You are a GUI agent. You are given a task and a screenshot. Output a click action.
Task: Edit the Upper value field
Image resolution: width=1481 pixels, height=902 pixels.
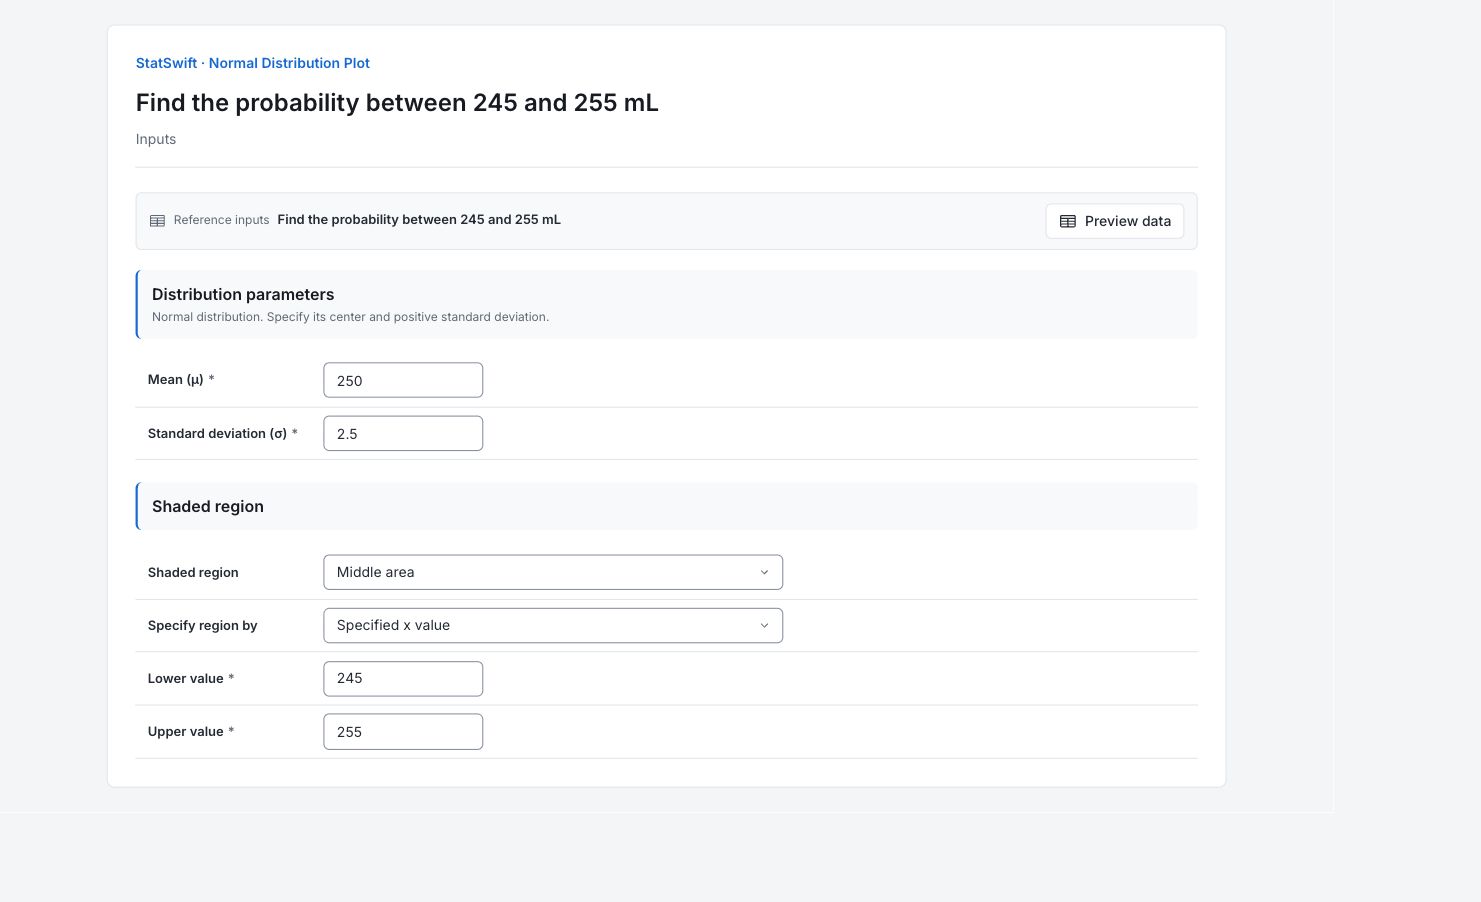pyautogui.click(x=403, y=731)
